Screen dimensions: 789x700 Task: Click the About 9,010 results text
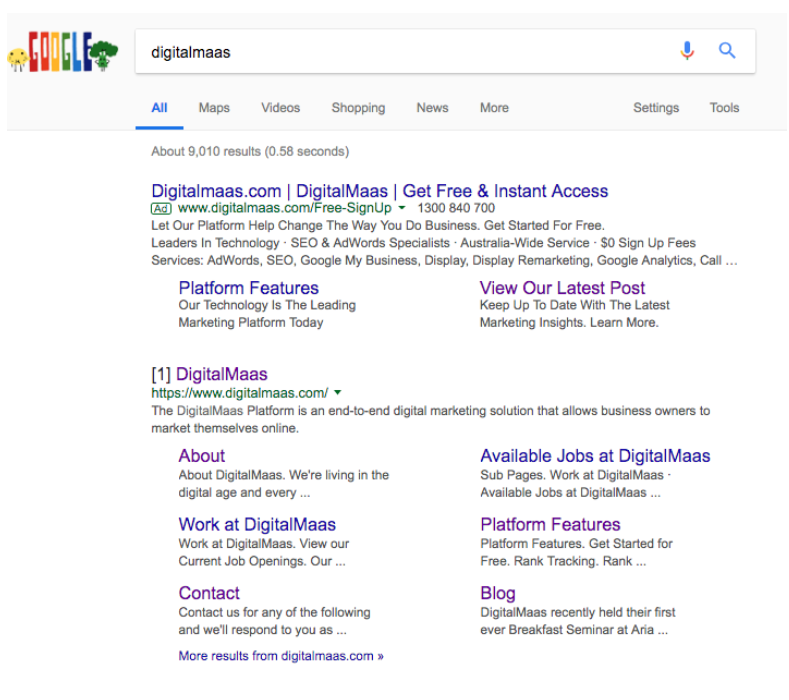(x=250, y=151)
